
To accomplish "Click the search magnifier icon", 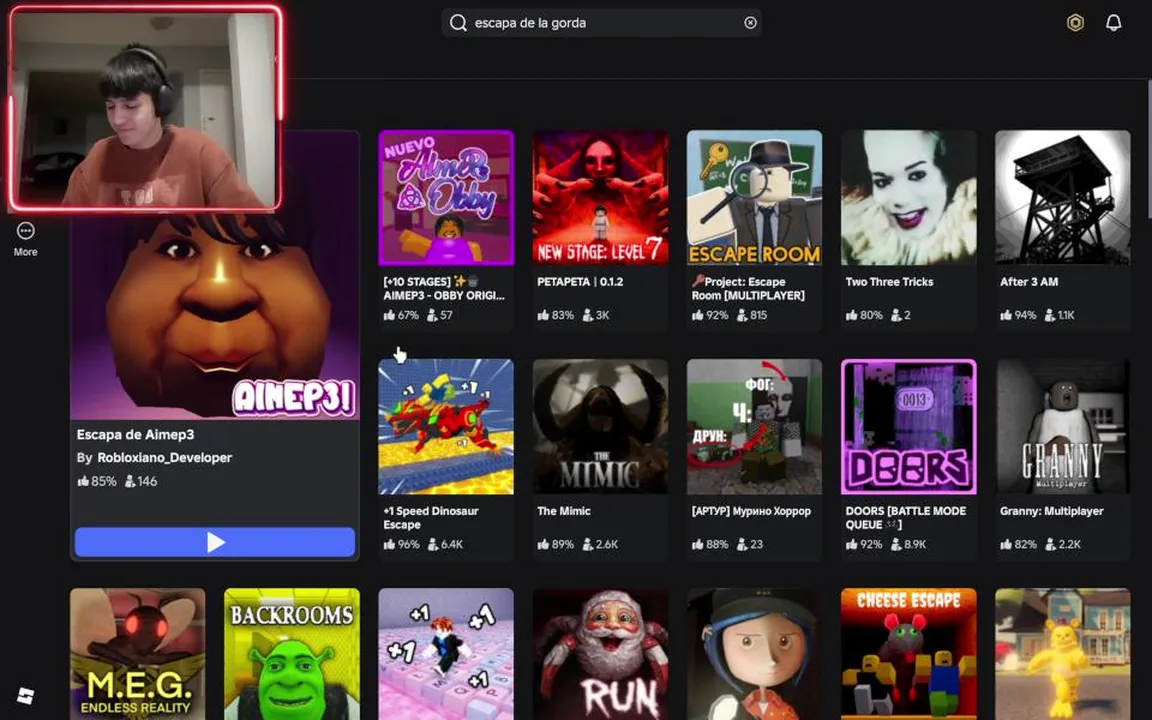I will [x=458, y=23].
